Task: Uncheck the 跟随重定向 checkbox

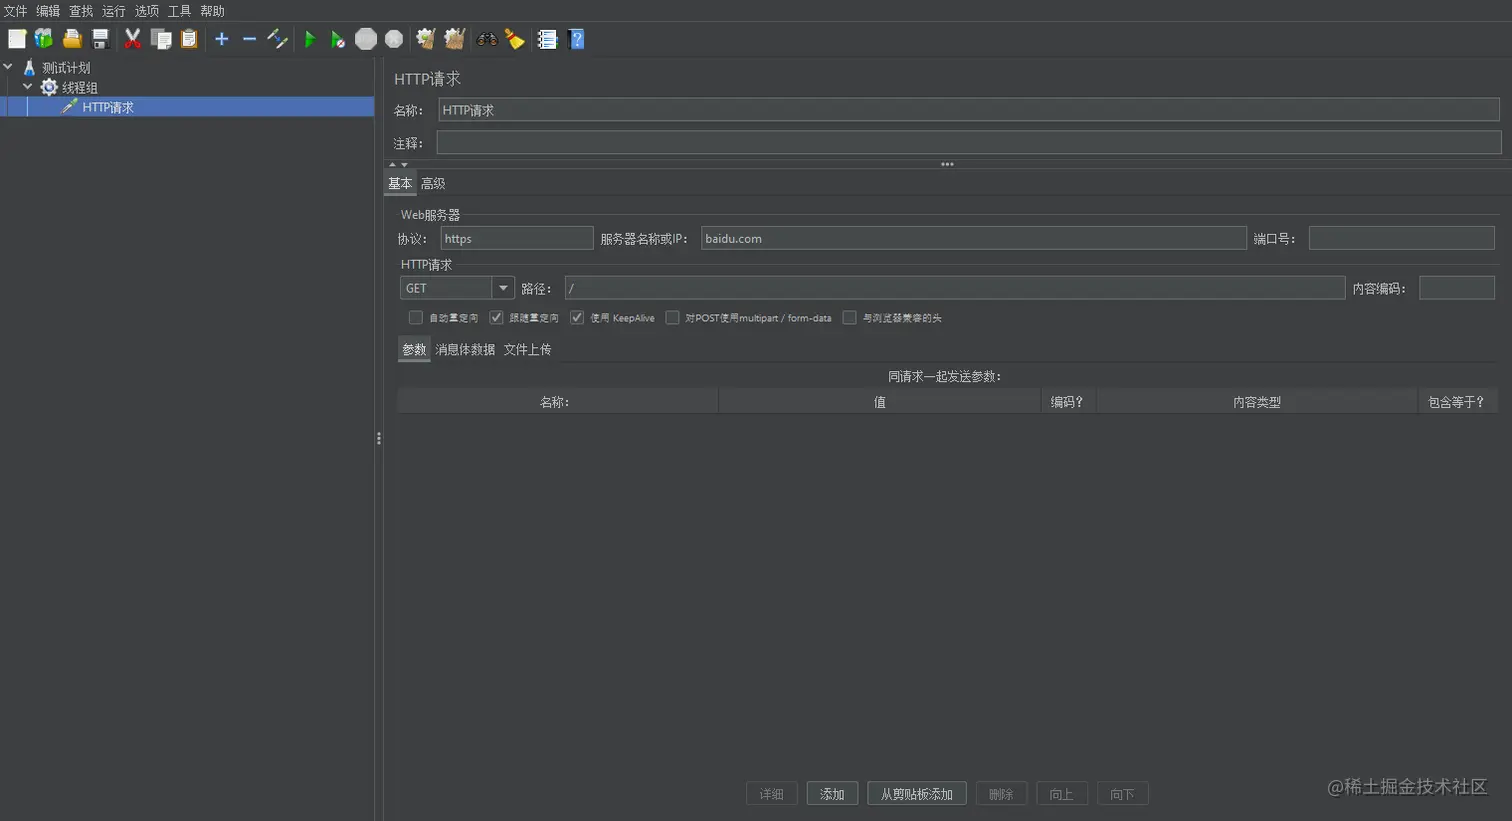Action: 496,318
